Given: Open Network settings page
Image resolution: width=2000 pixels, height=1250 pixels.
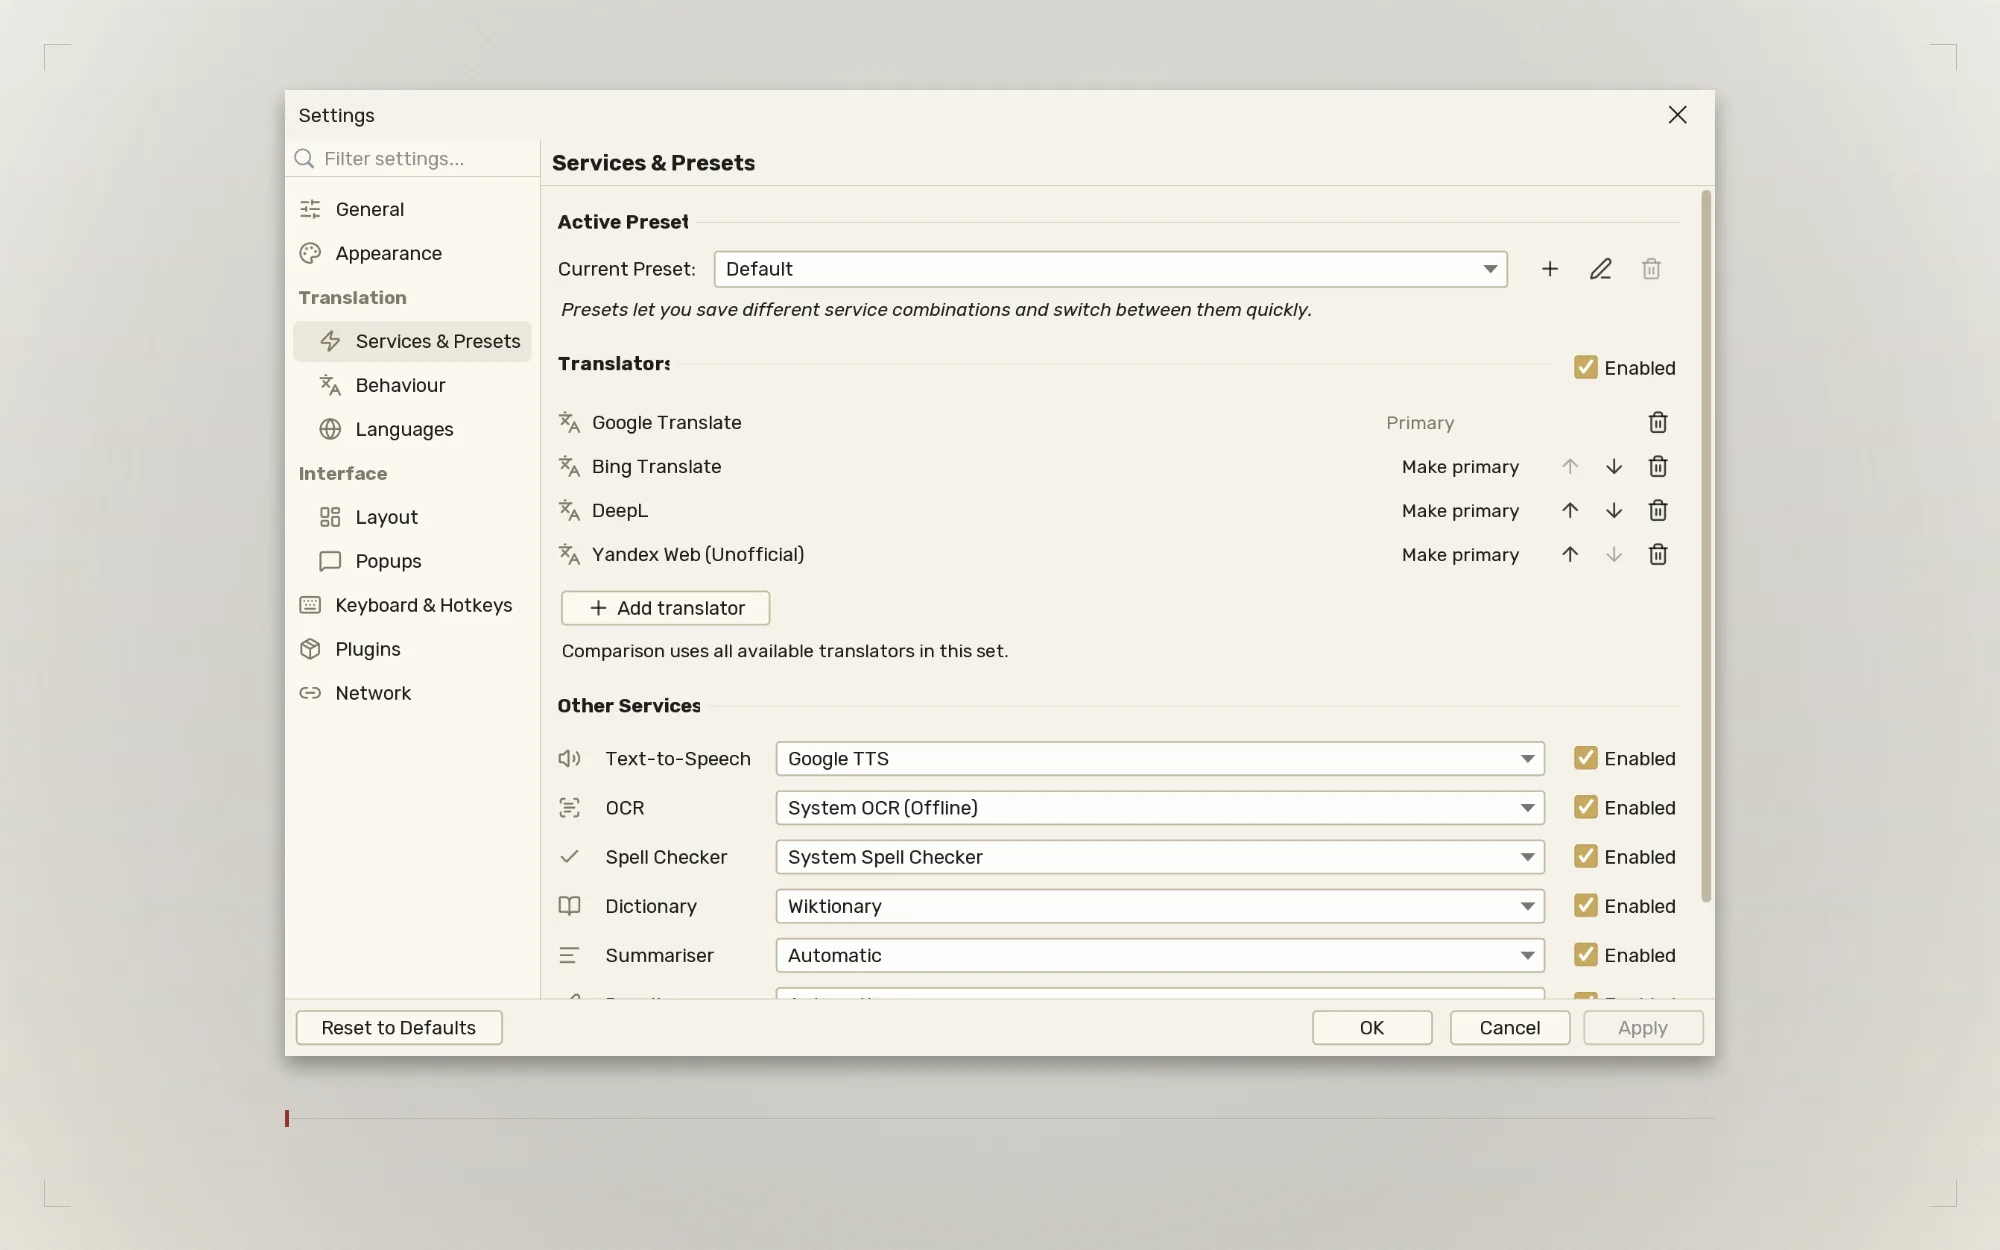Looking at the screenshot, I should [412, 693].
